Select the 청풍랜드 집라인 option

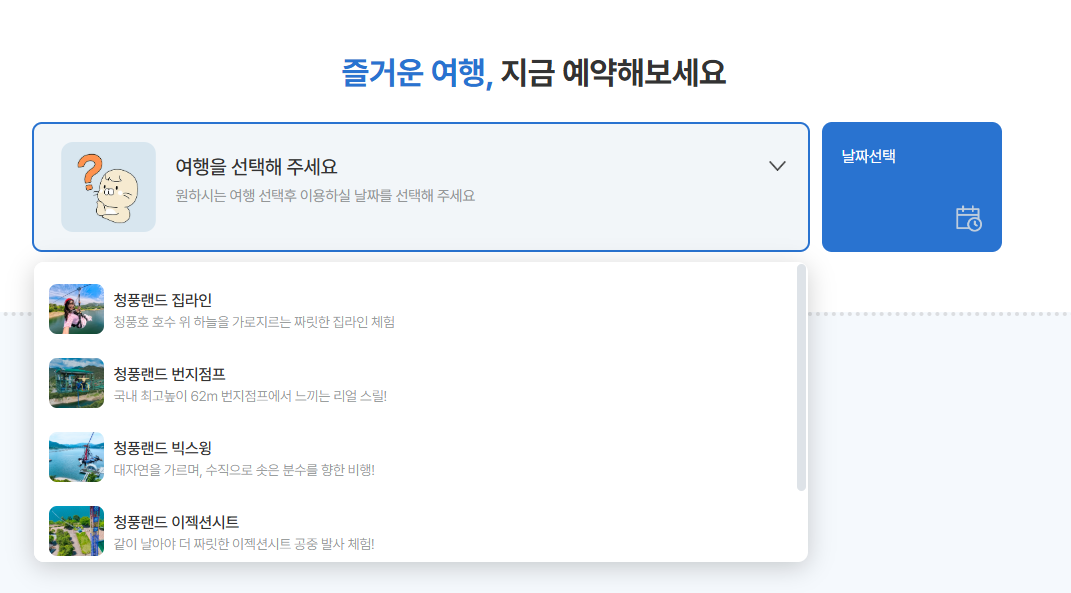[163, 300]
